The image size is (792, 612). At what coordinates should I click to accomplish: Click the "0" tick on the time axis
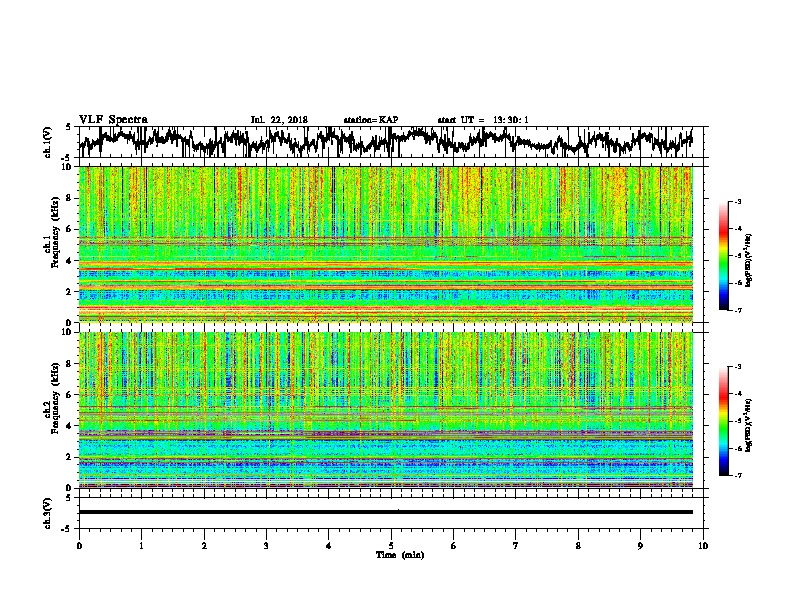(79, 546)
